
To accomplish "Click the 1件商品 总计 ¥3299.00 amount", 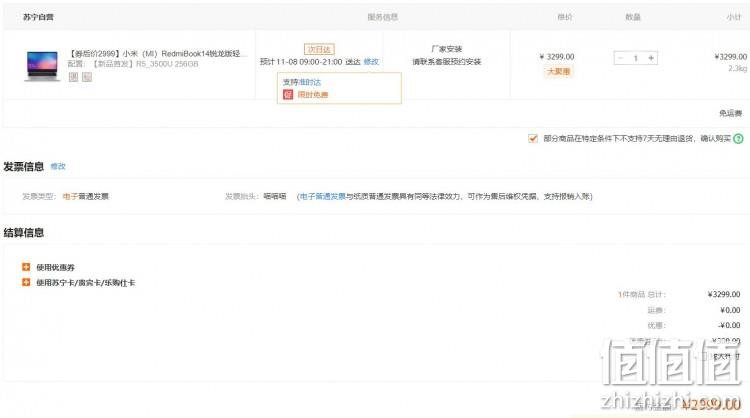I will pos(724,294).
